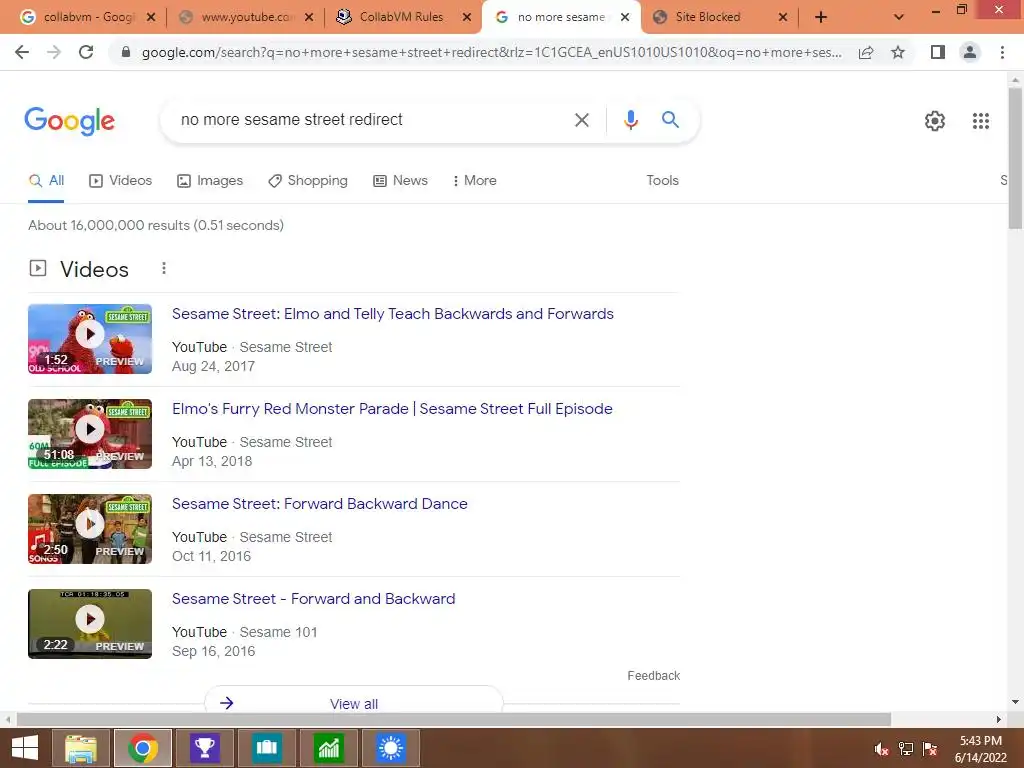The image size is (1024, 768).
Task: Open the blue sun app in taskbar
Action: click(391, 748)
